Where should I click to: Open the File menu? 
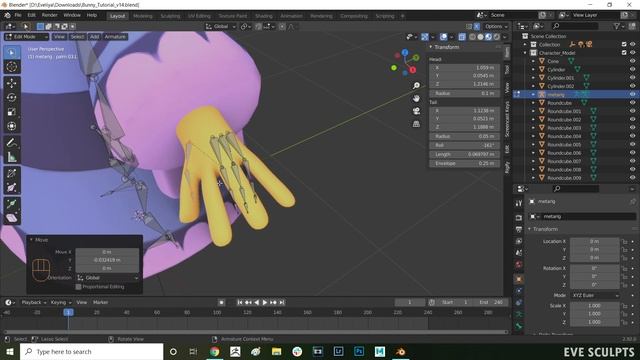(18, 15)
